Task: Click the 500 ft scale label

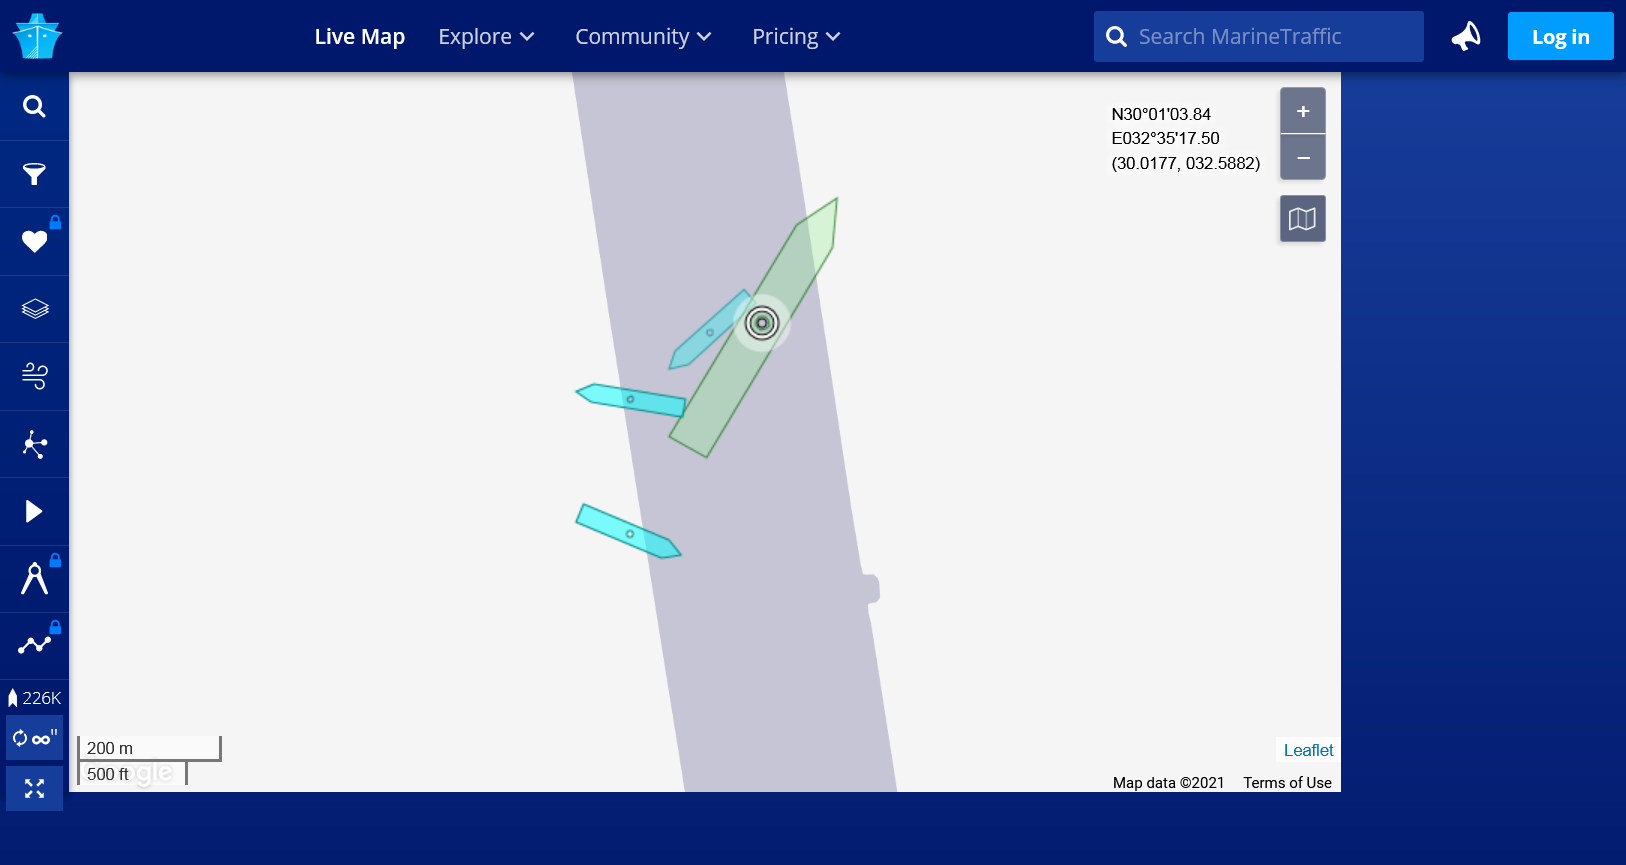Action: click(108, 774)
